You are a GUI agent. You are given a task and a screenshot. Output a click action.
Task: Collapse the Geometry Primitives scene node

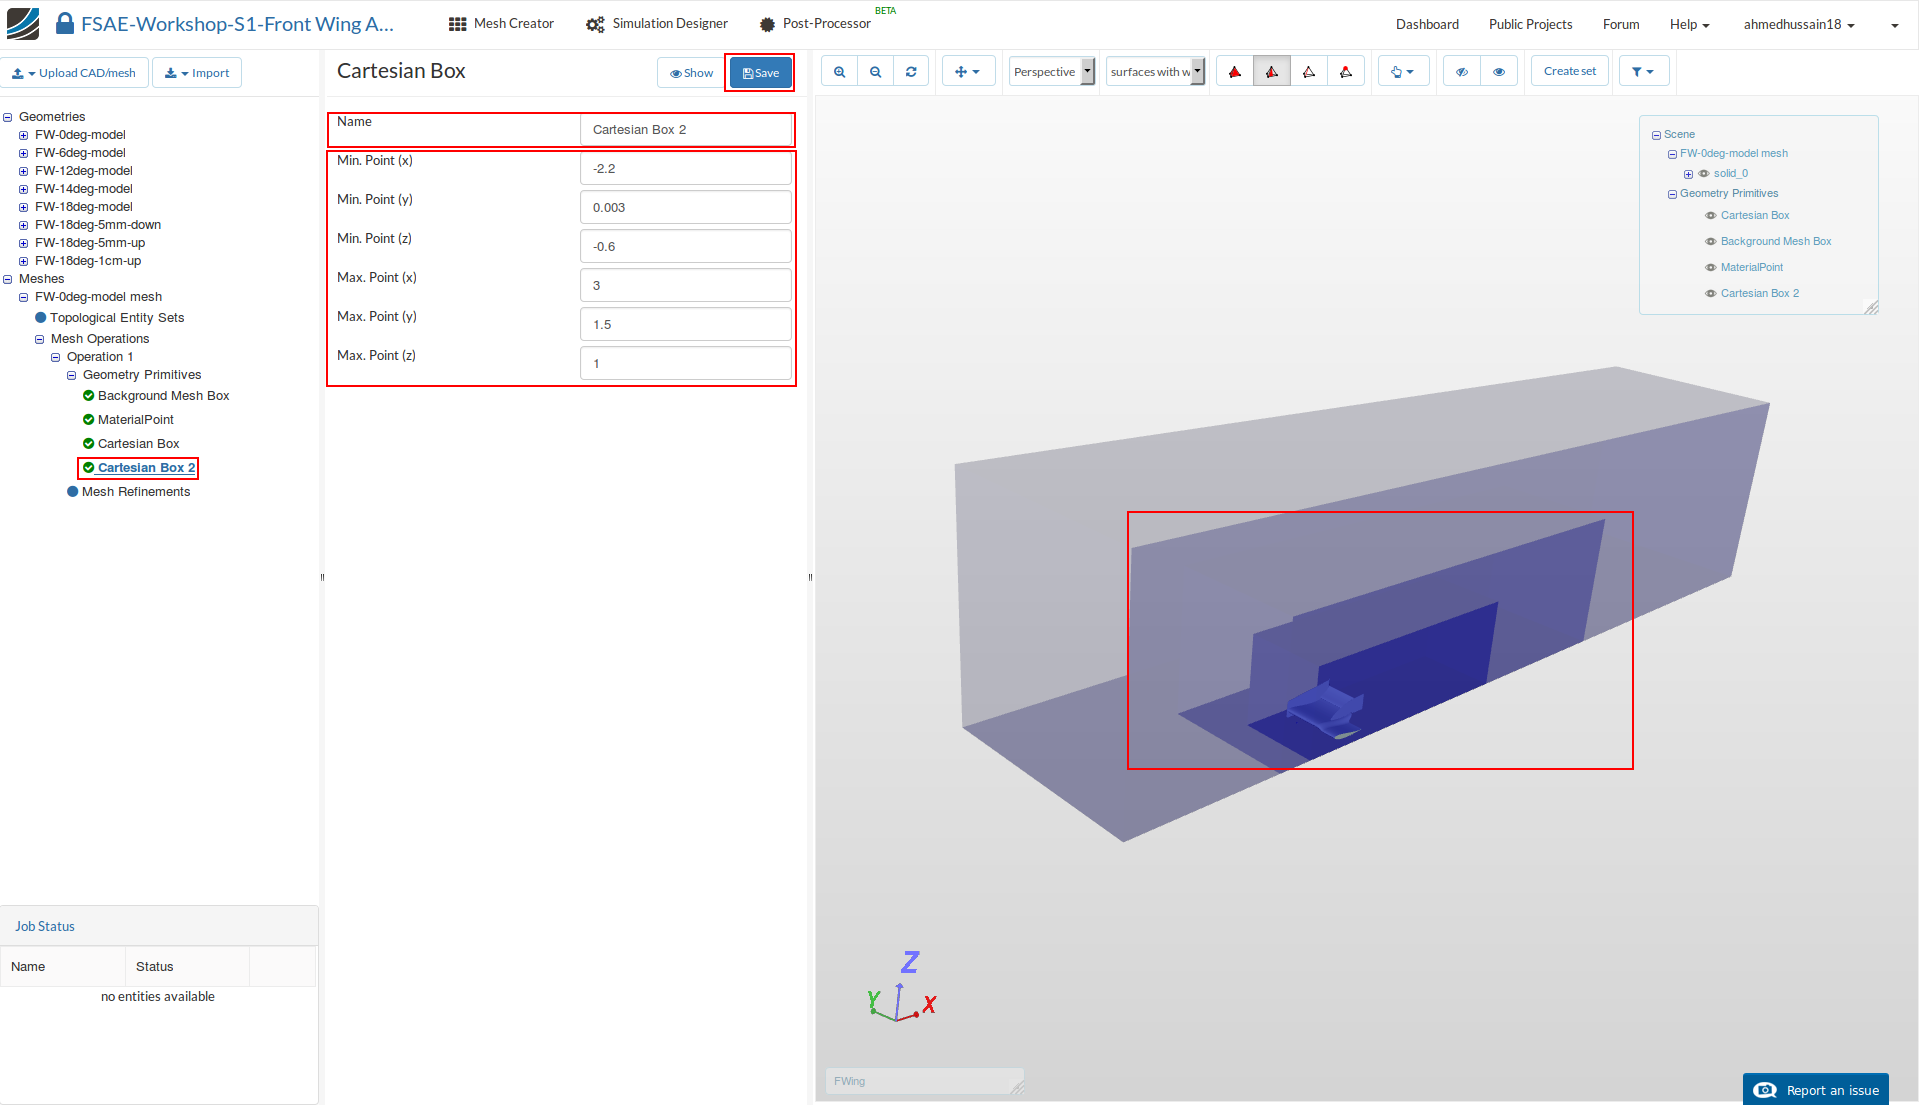[1672, 194]
